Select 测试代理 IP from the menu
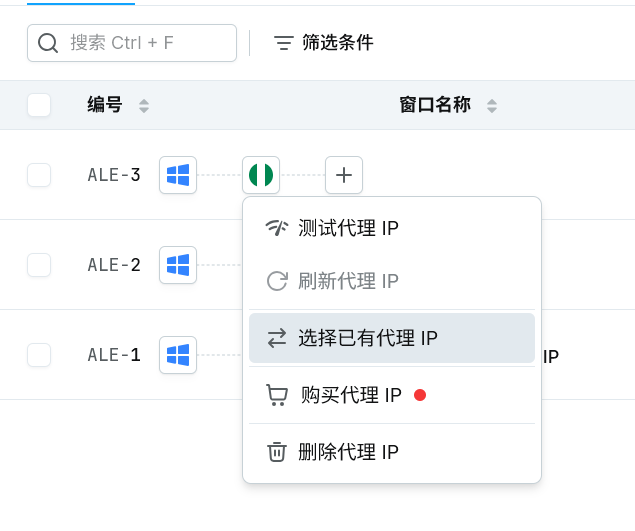Viewport: 635px width, 531px height. (x=392, y=228)
